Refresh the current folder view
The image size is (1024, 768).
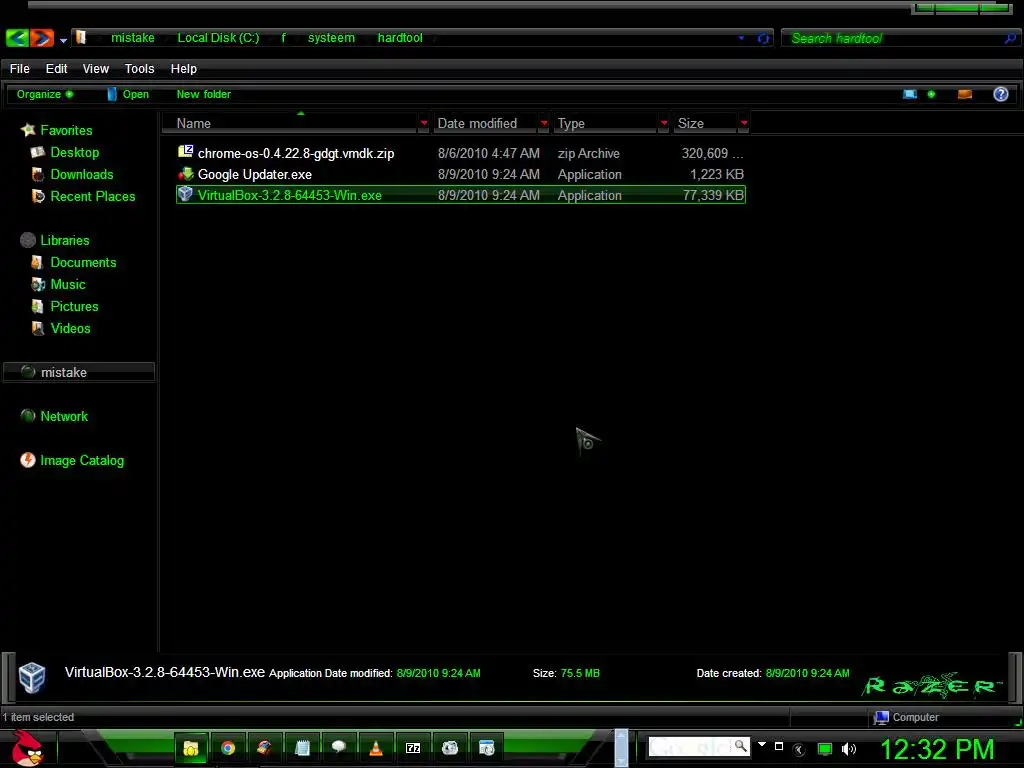763,38
